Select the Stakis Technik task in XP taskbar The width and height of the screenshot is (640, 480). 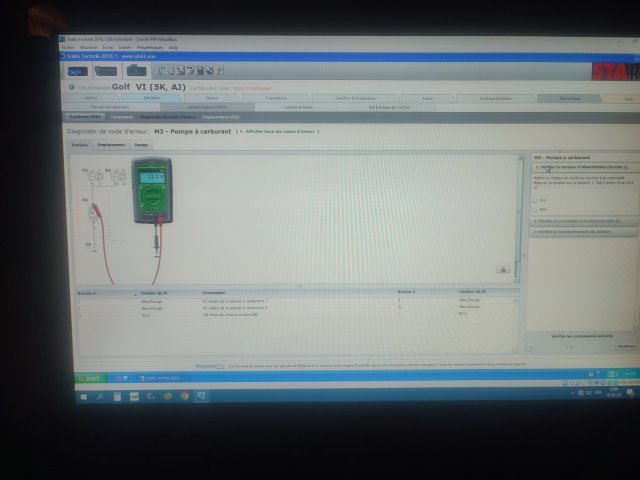pyautogui.click(x=162, y=378)
